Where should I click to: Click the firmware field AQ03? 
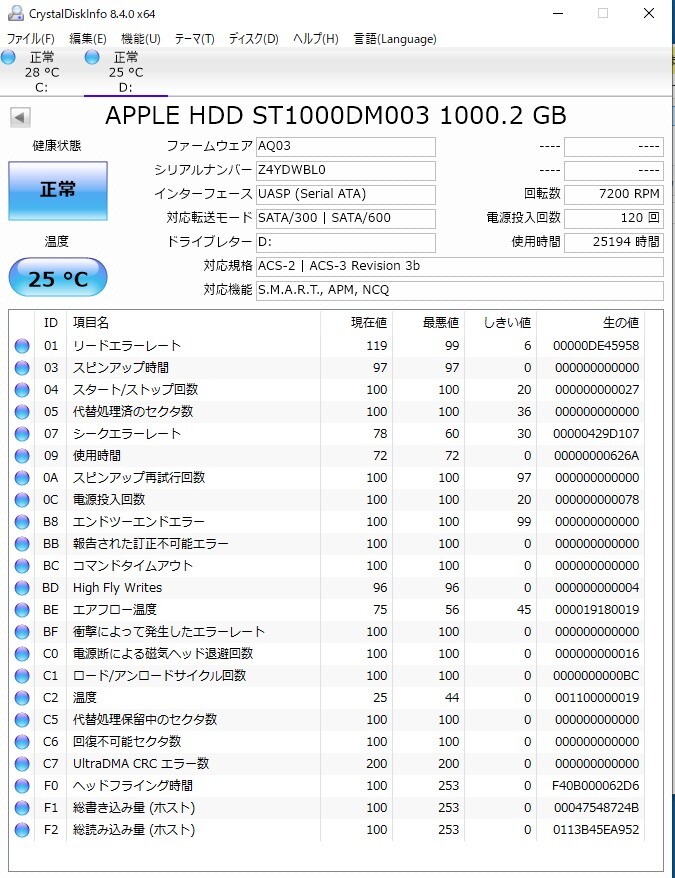point(346,147)
